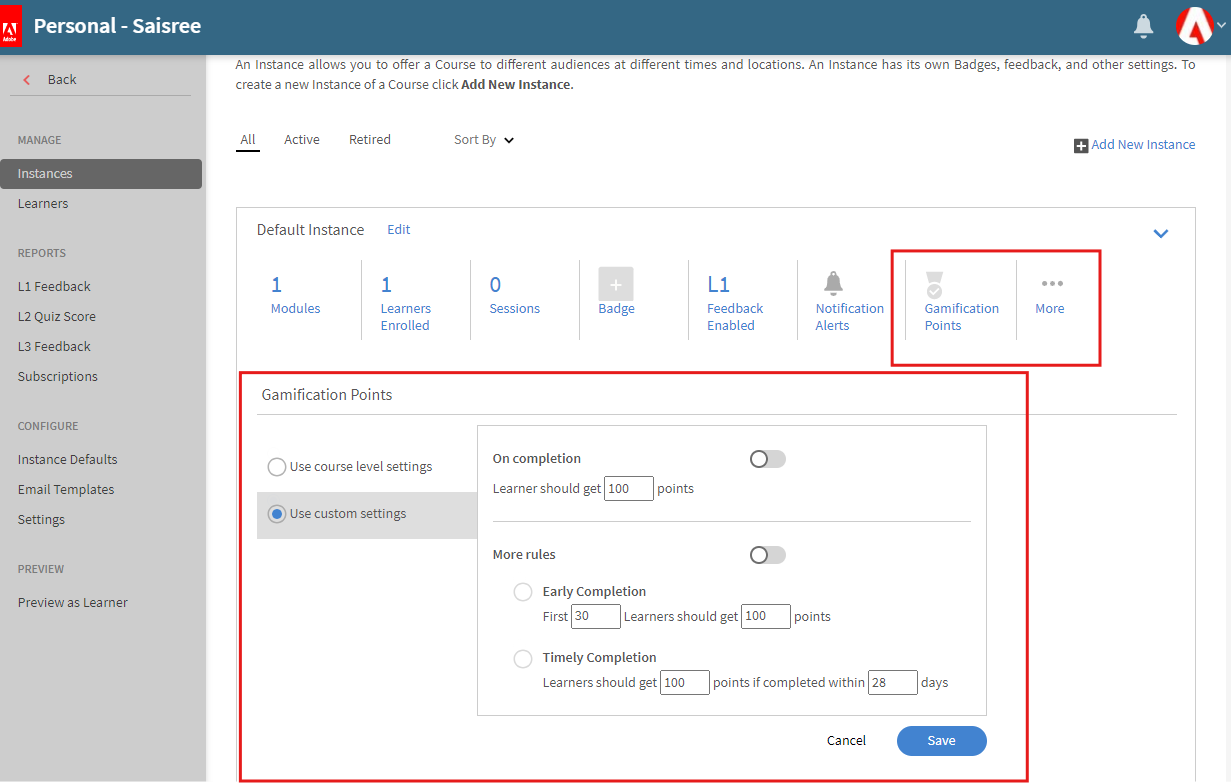Choose the Early Completion radio button

click(523, 592)
